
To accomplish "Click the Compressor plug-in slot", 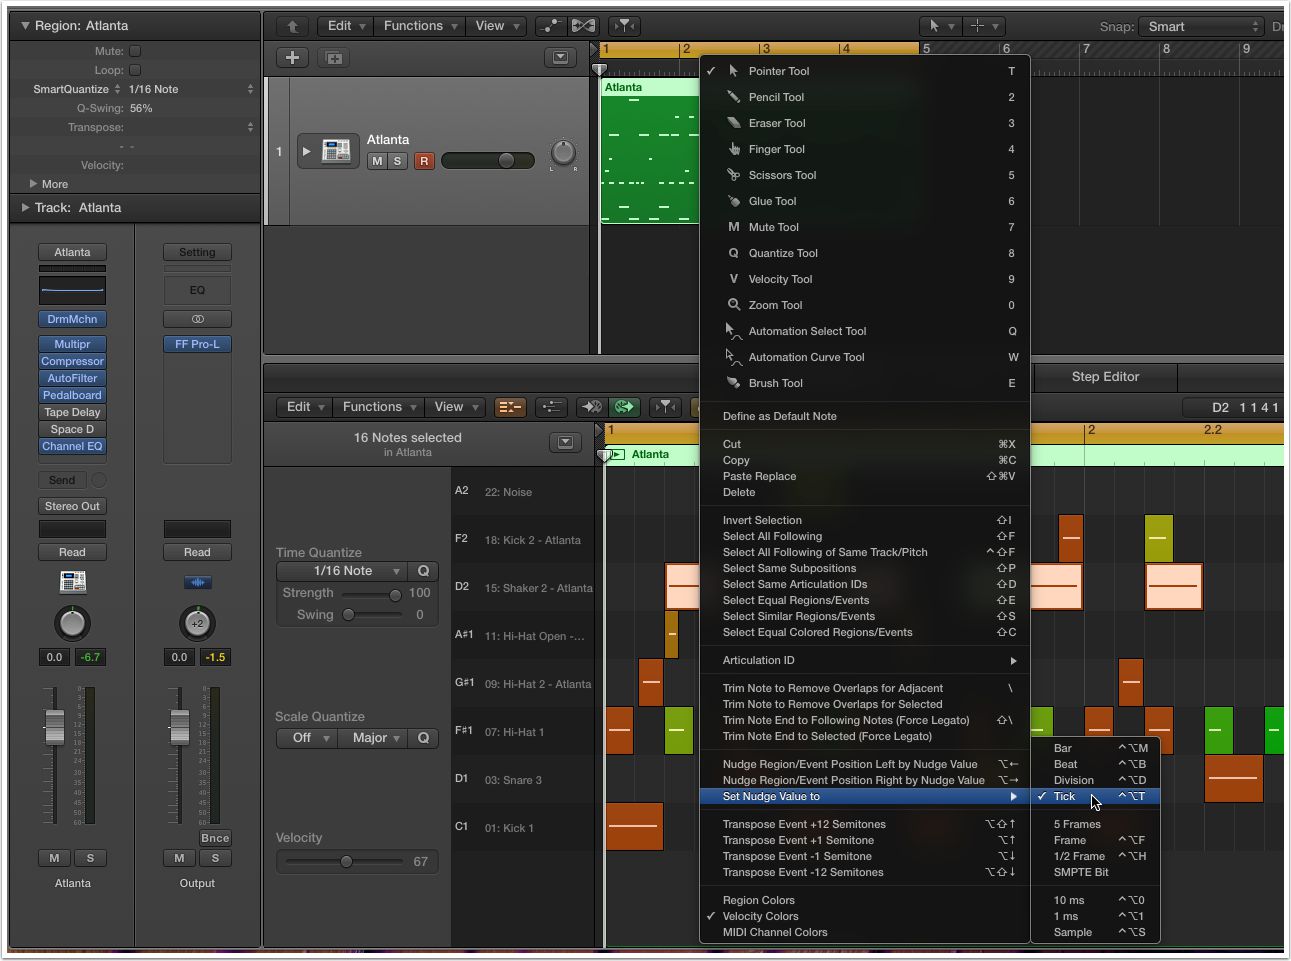I will tap(72, 361).
